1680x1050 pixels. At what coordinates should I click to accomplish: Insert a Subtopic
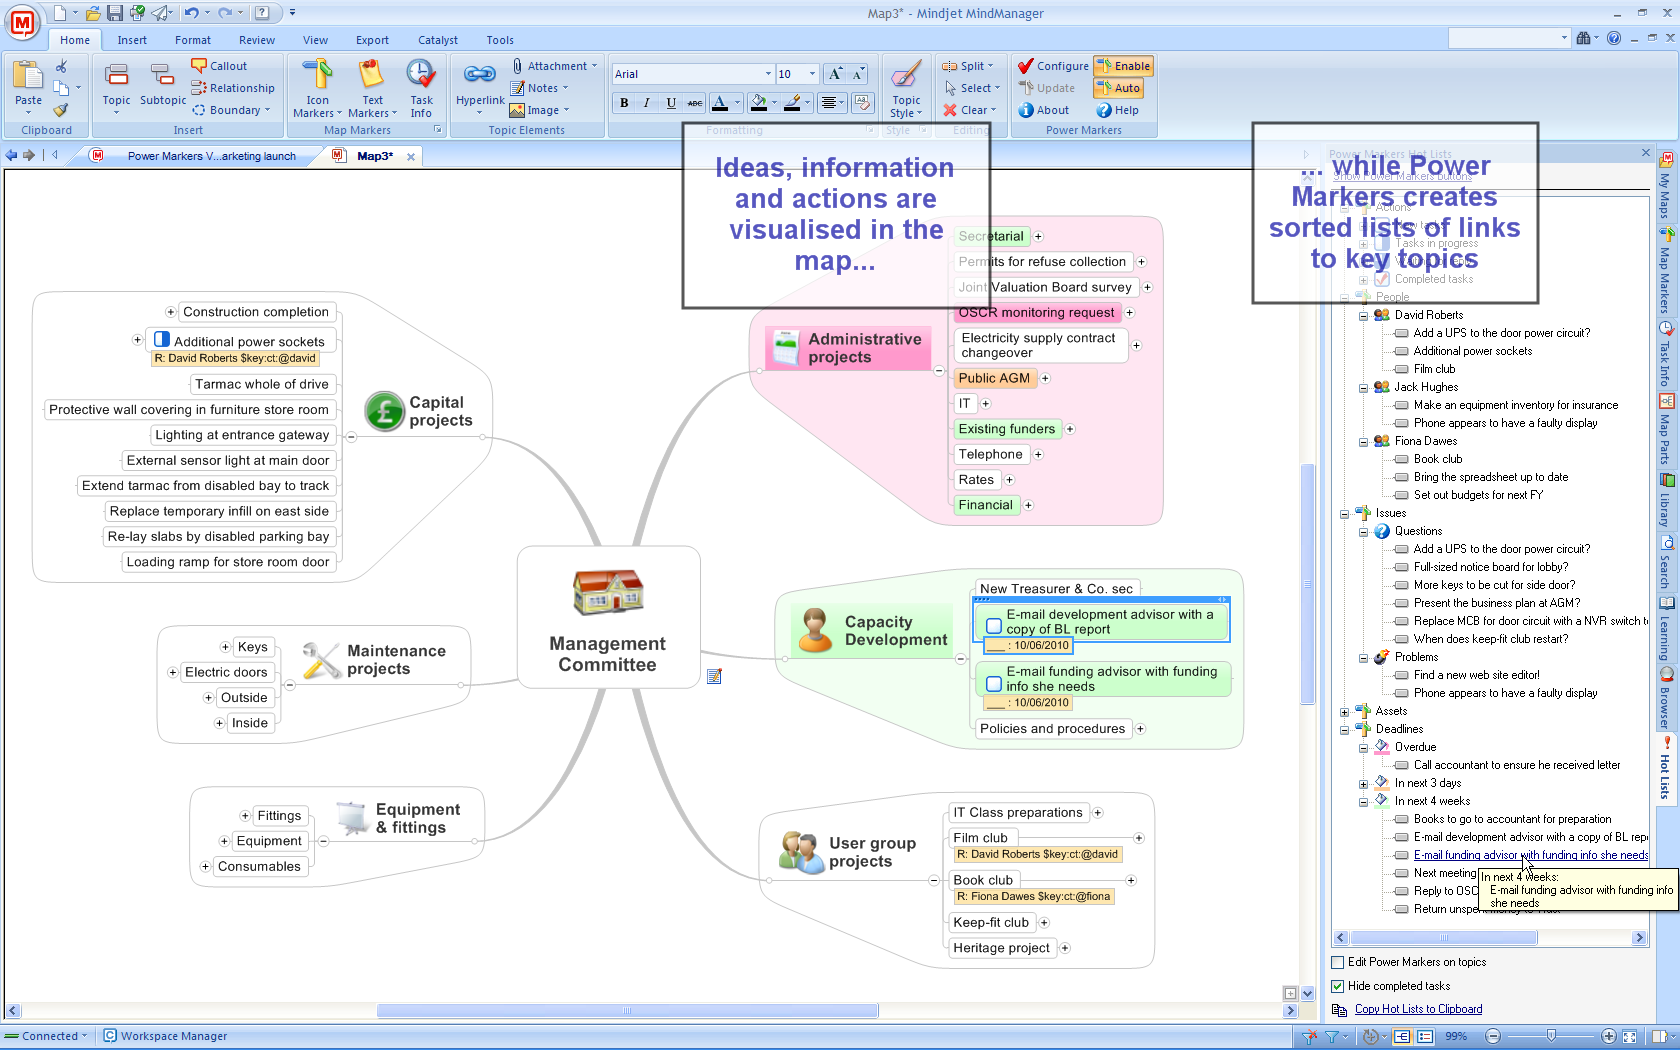pyautogui.click(x=163, y=84)
